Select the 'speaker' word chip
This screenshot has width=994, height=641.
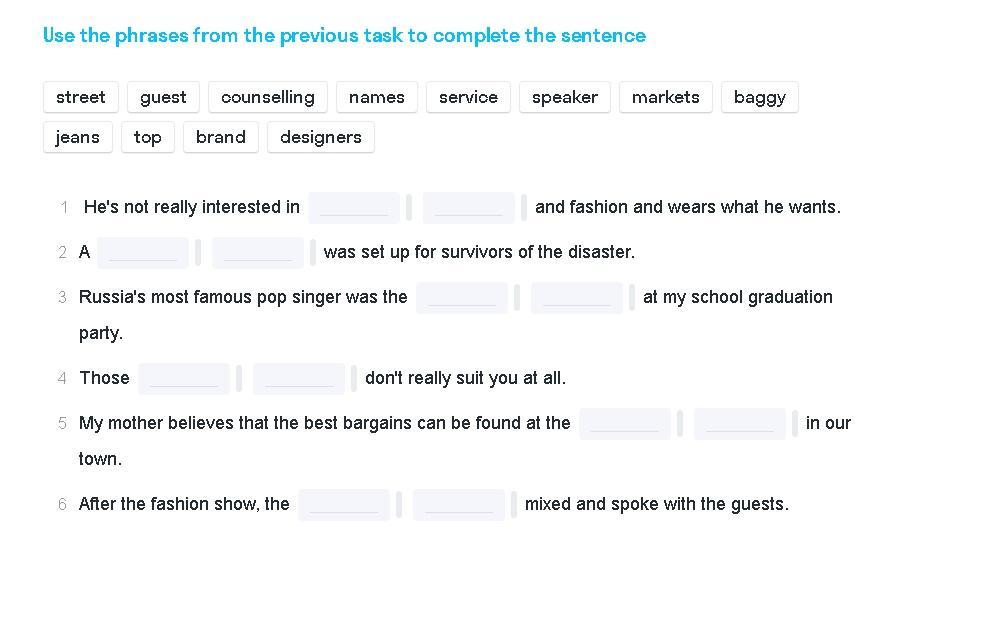pos(565,97)
